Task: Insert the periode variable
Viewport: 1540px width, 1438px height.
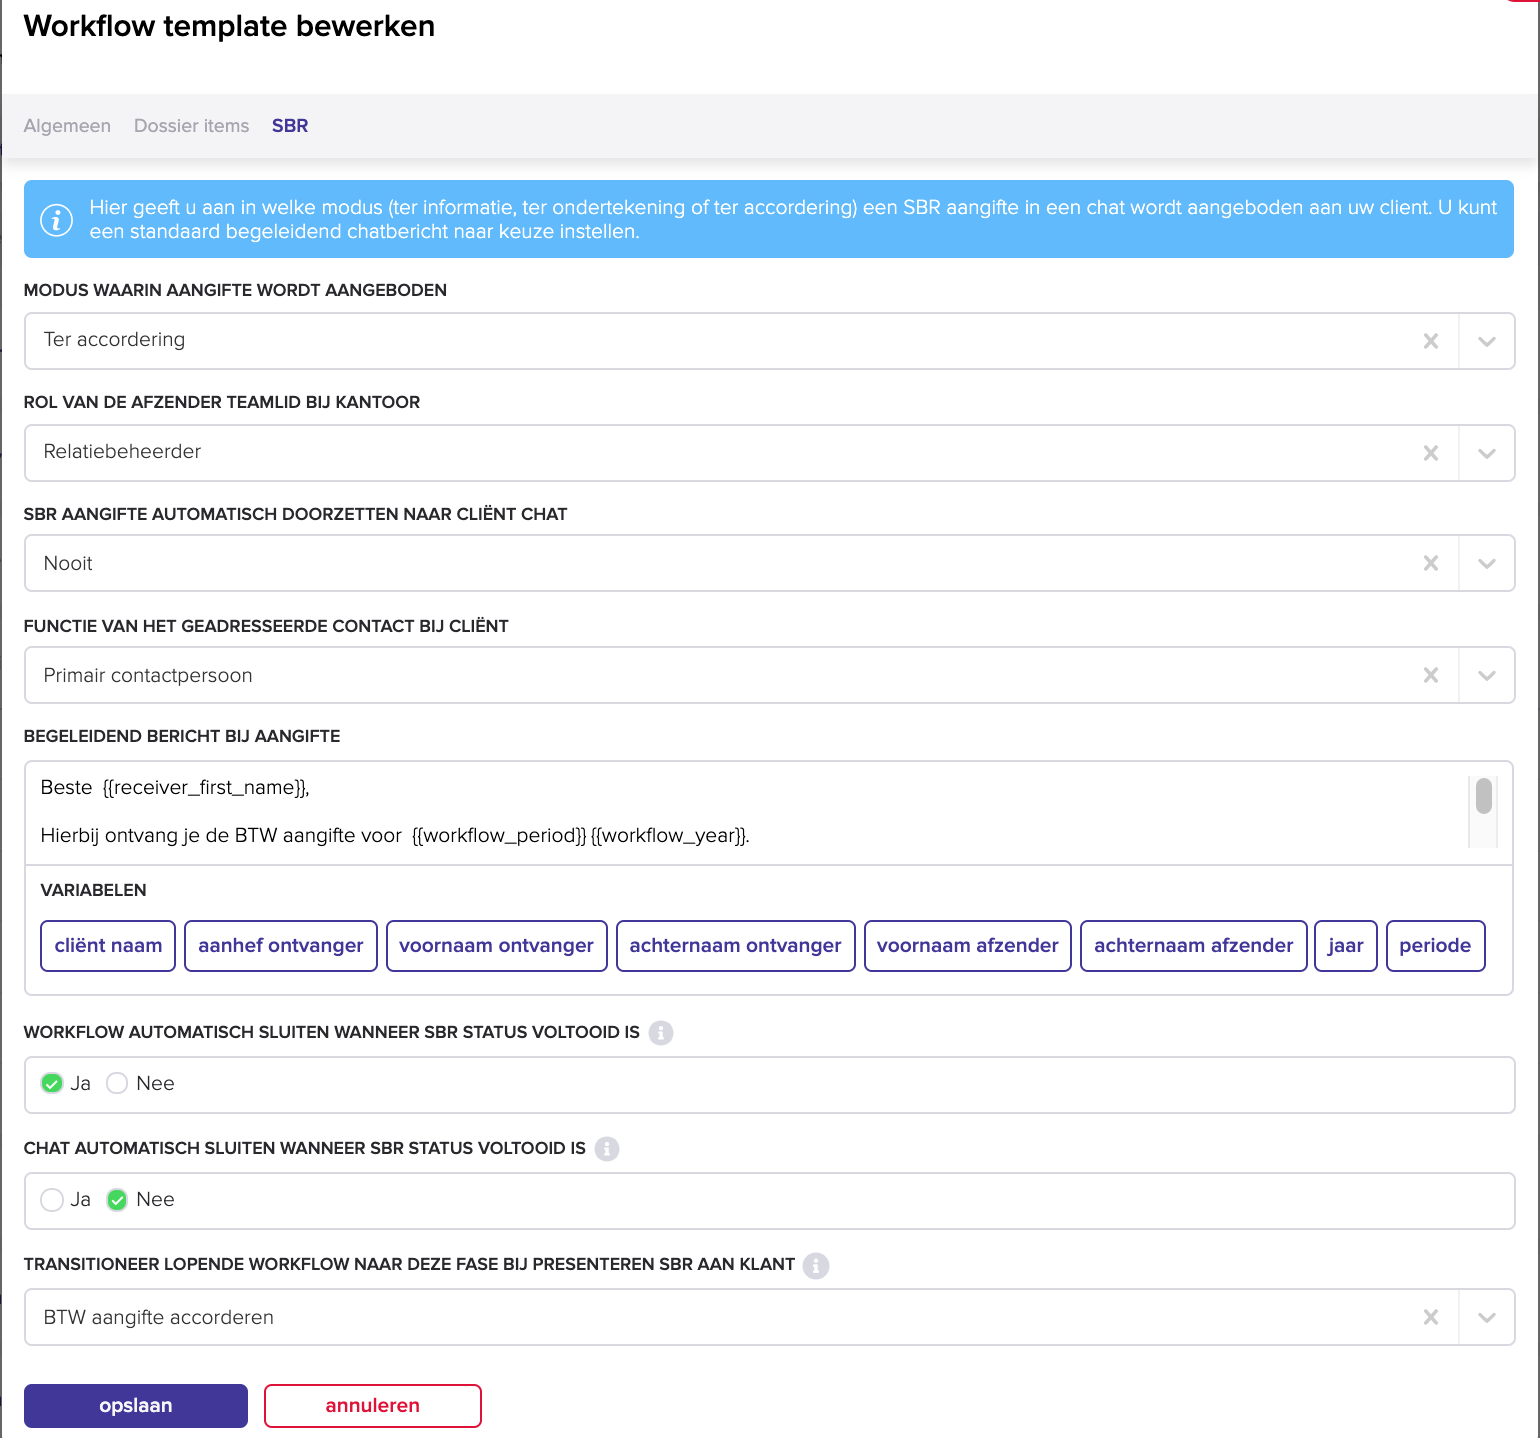Action: pyautogui.click(x=1436, y=946)
